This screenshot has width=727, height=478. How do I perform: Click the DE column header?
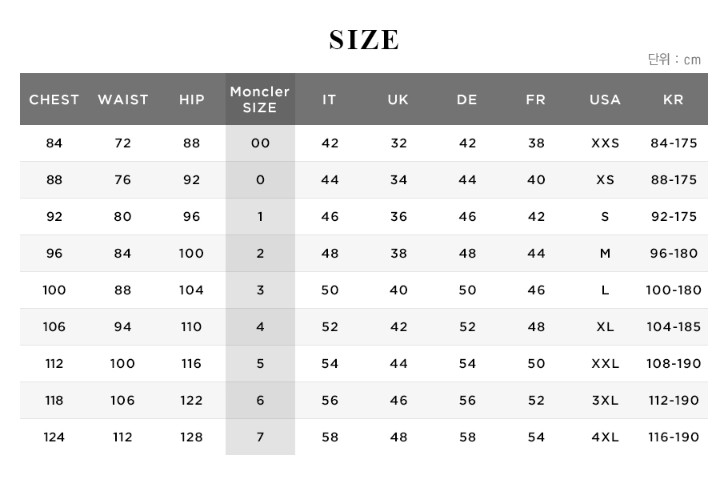click(467, 99)
